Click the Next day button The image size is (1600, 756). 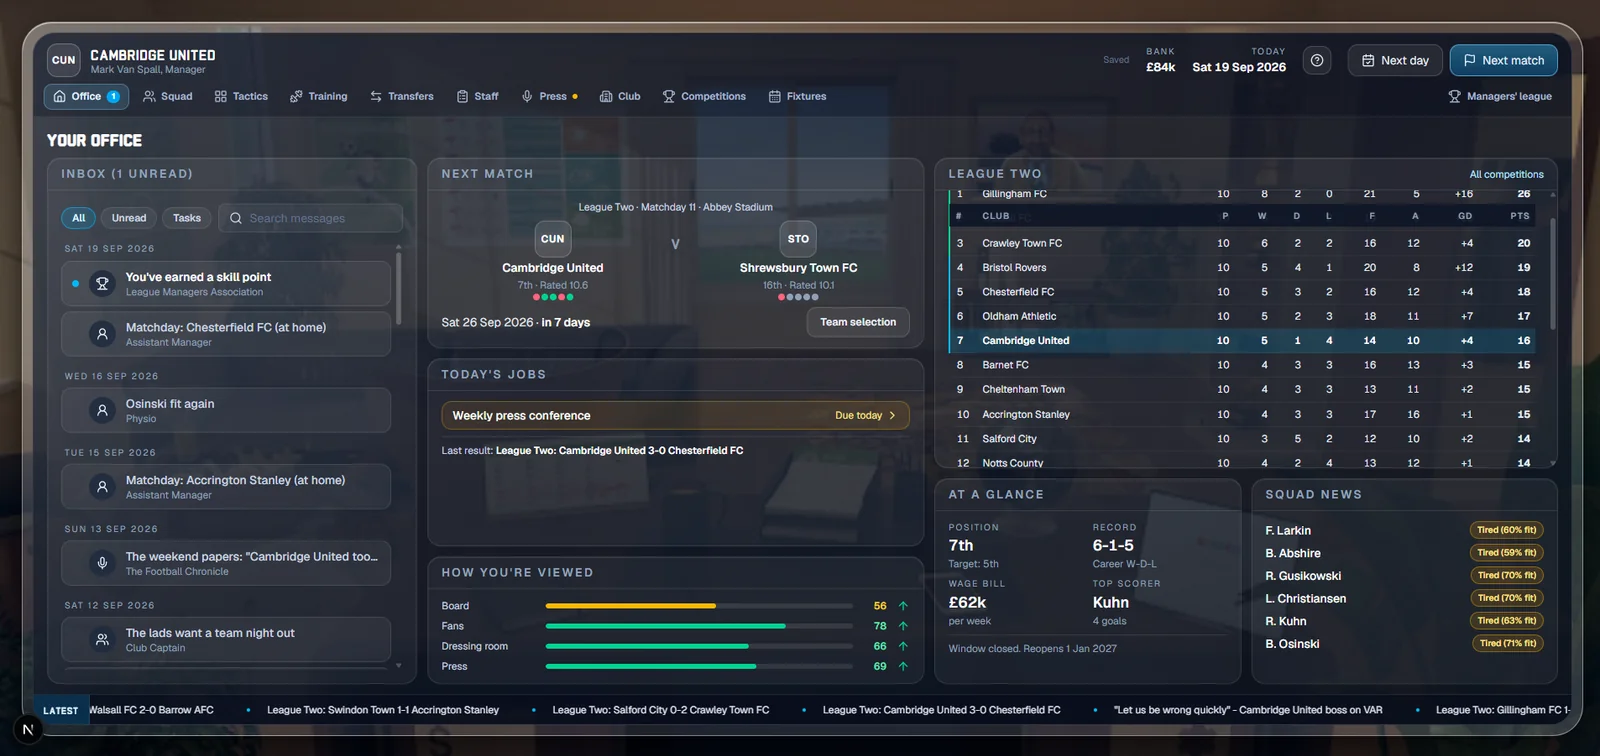(1395, 61)
